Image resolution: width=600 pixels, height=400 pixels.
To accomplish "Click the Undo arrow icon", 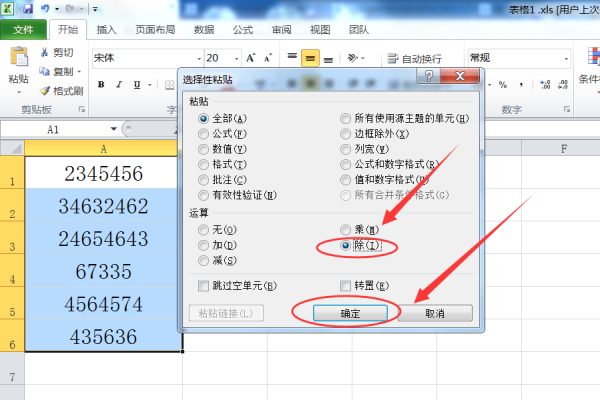I will 45,8.
